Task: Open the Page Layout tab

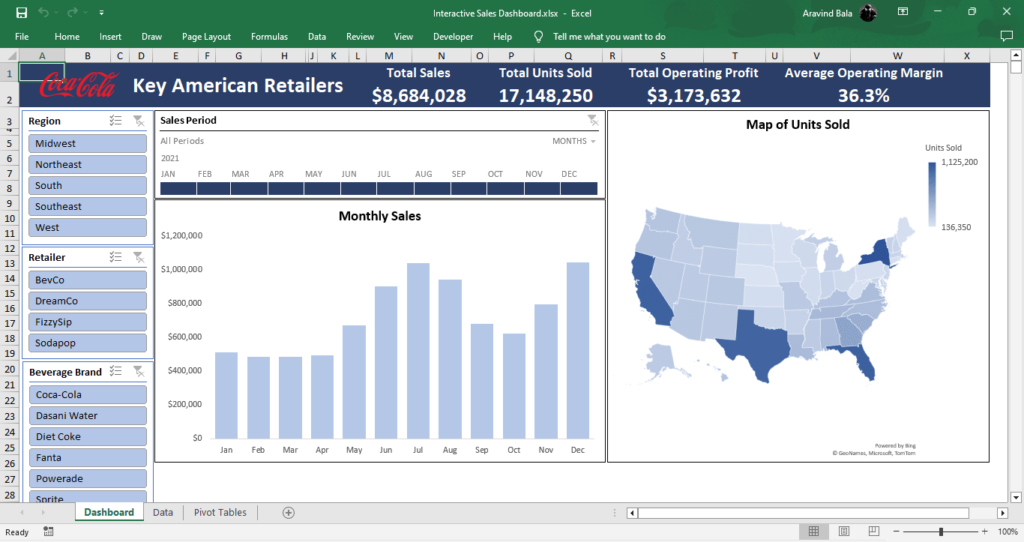Action: [206, 37]
